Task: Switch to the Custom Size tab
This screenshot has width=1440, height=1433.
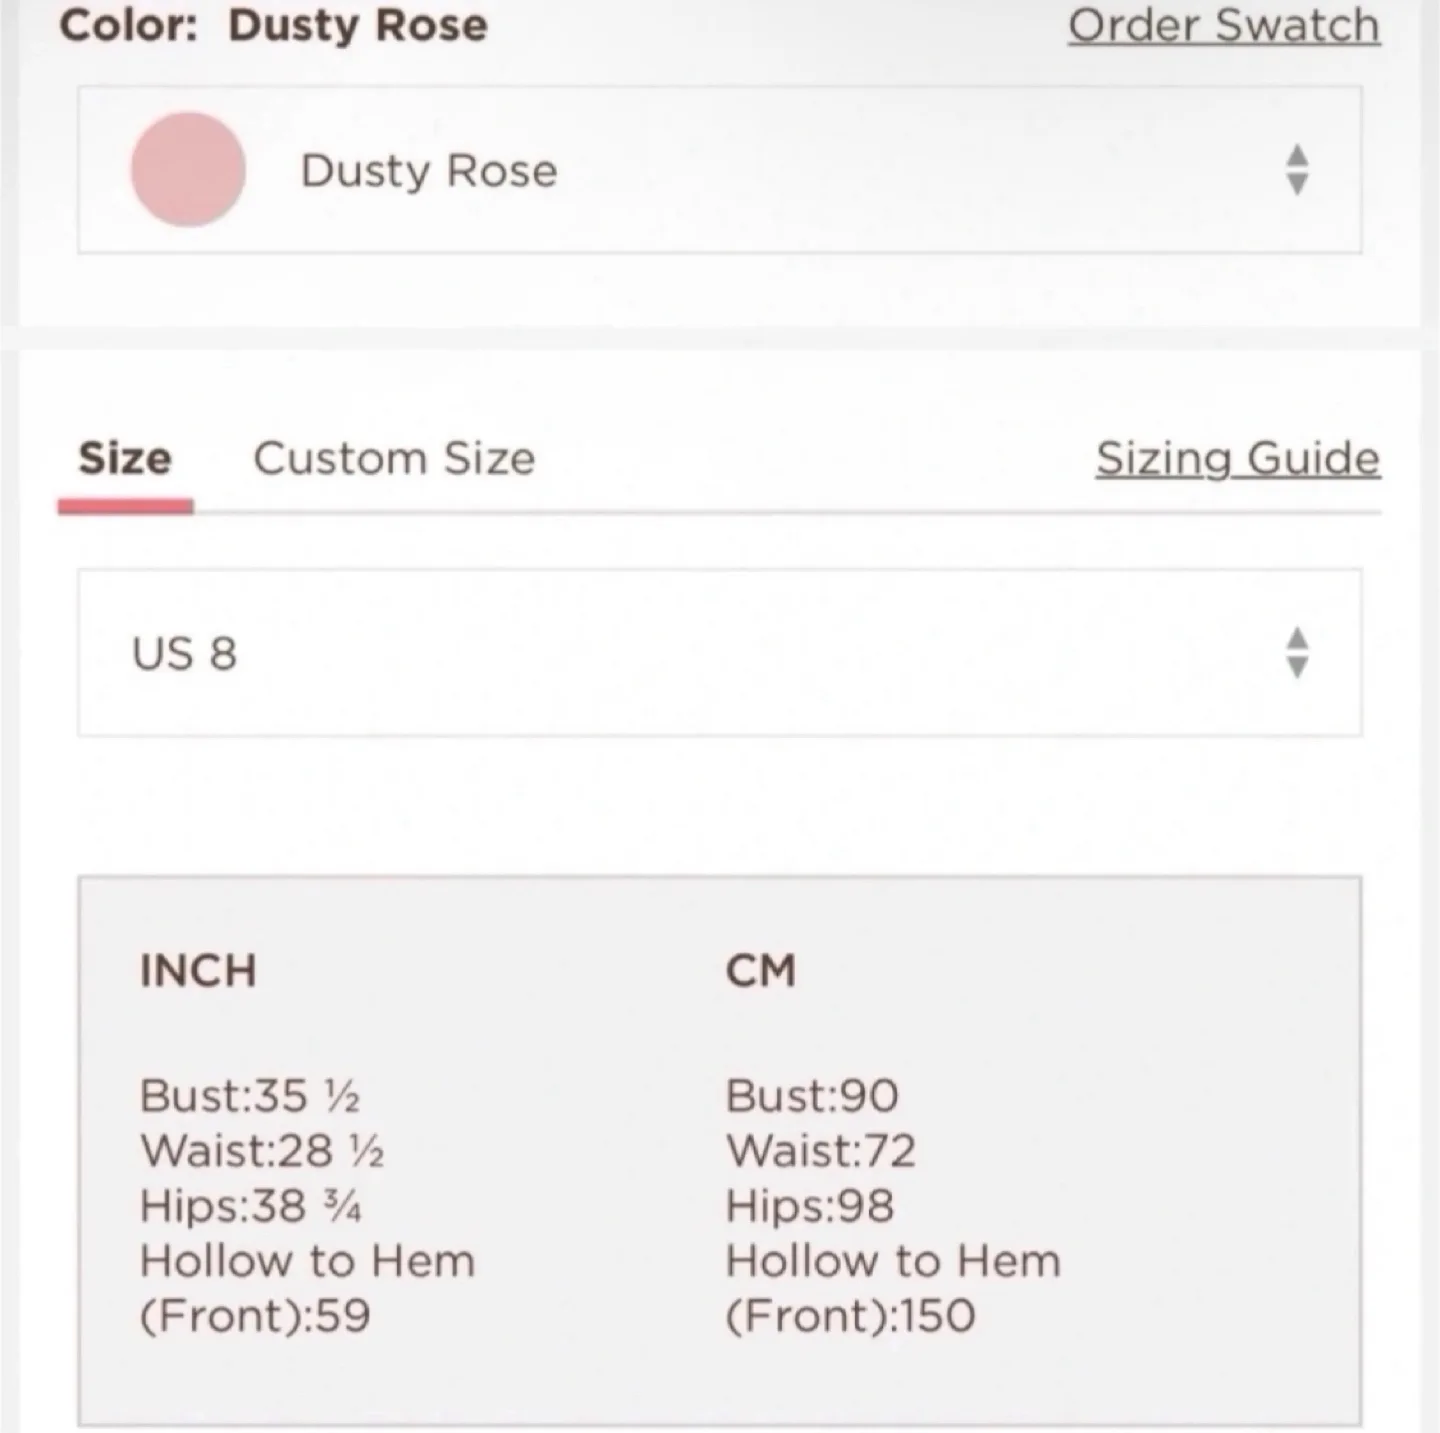Action: click(393, 459)
